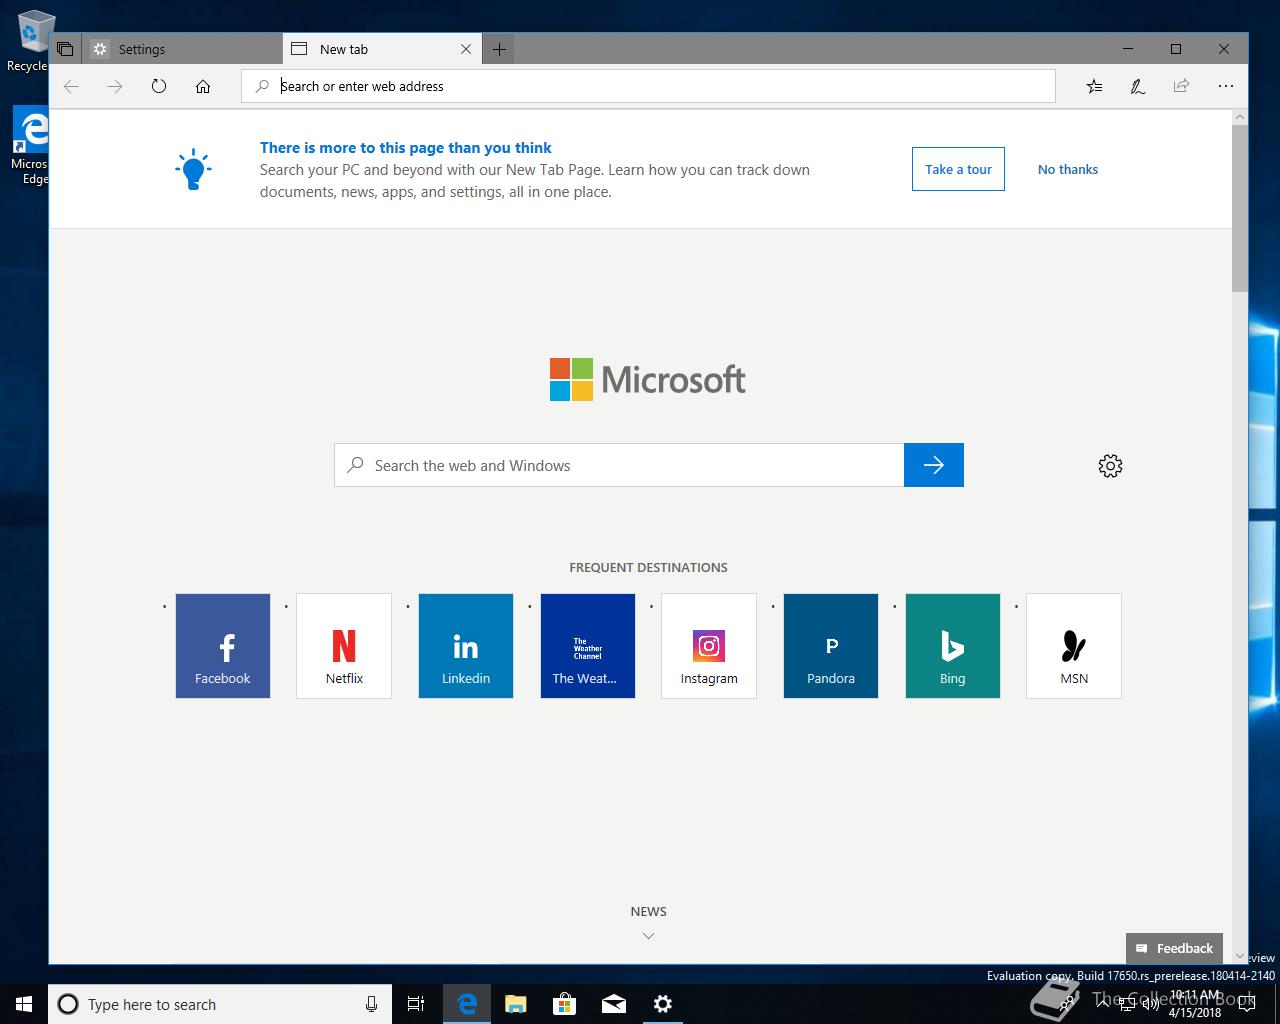The image size is (1280, 1024).
Task: Click Edge icon in taskbar
Action: point(467,1005)
